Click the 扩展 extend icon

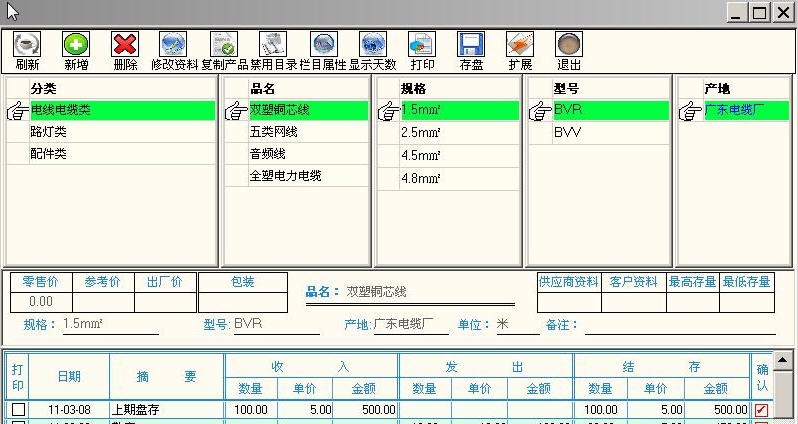tap(520, 45)
